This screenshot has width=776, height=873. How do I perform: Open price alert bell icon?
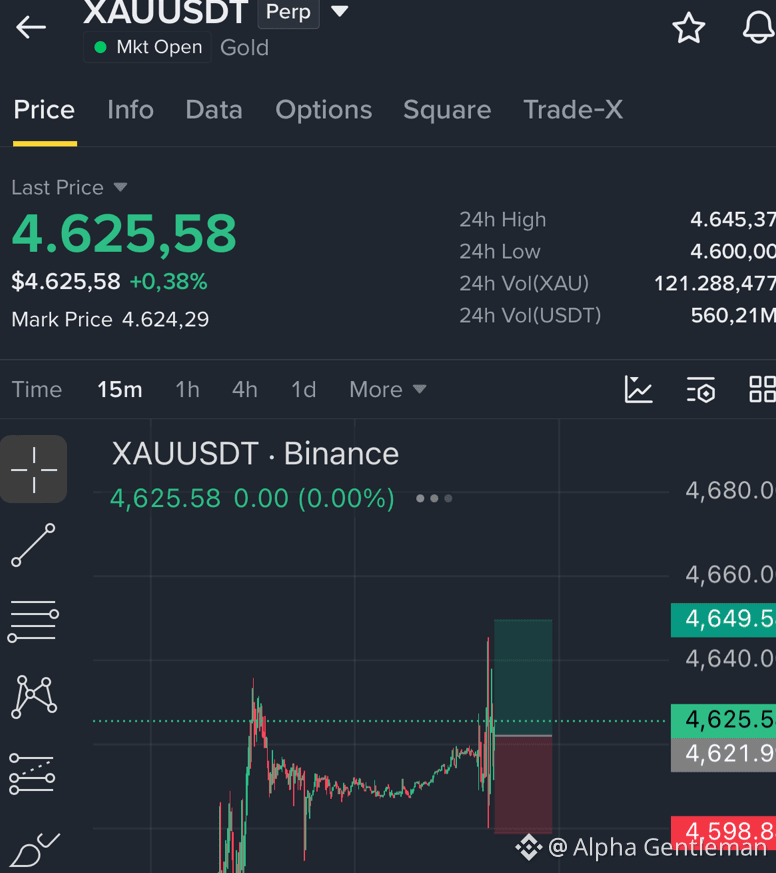coord(759,27)
